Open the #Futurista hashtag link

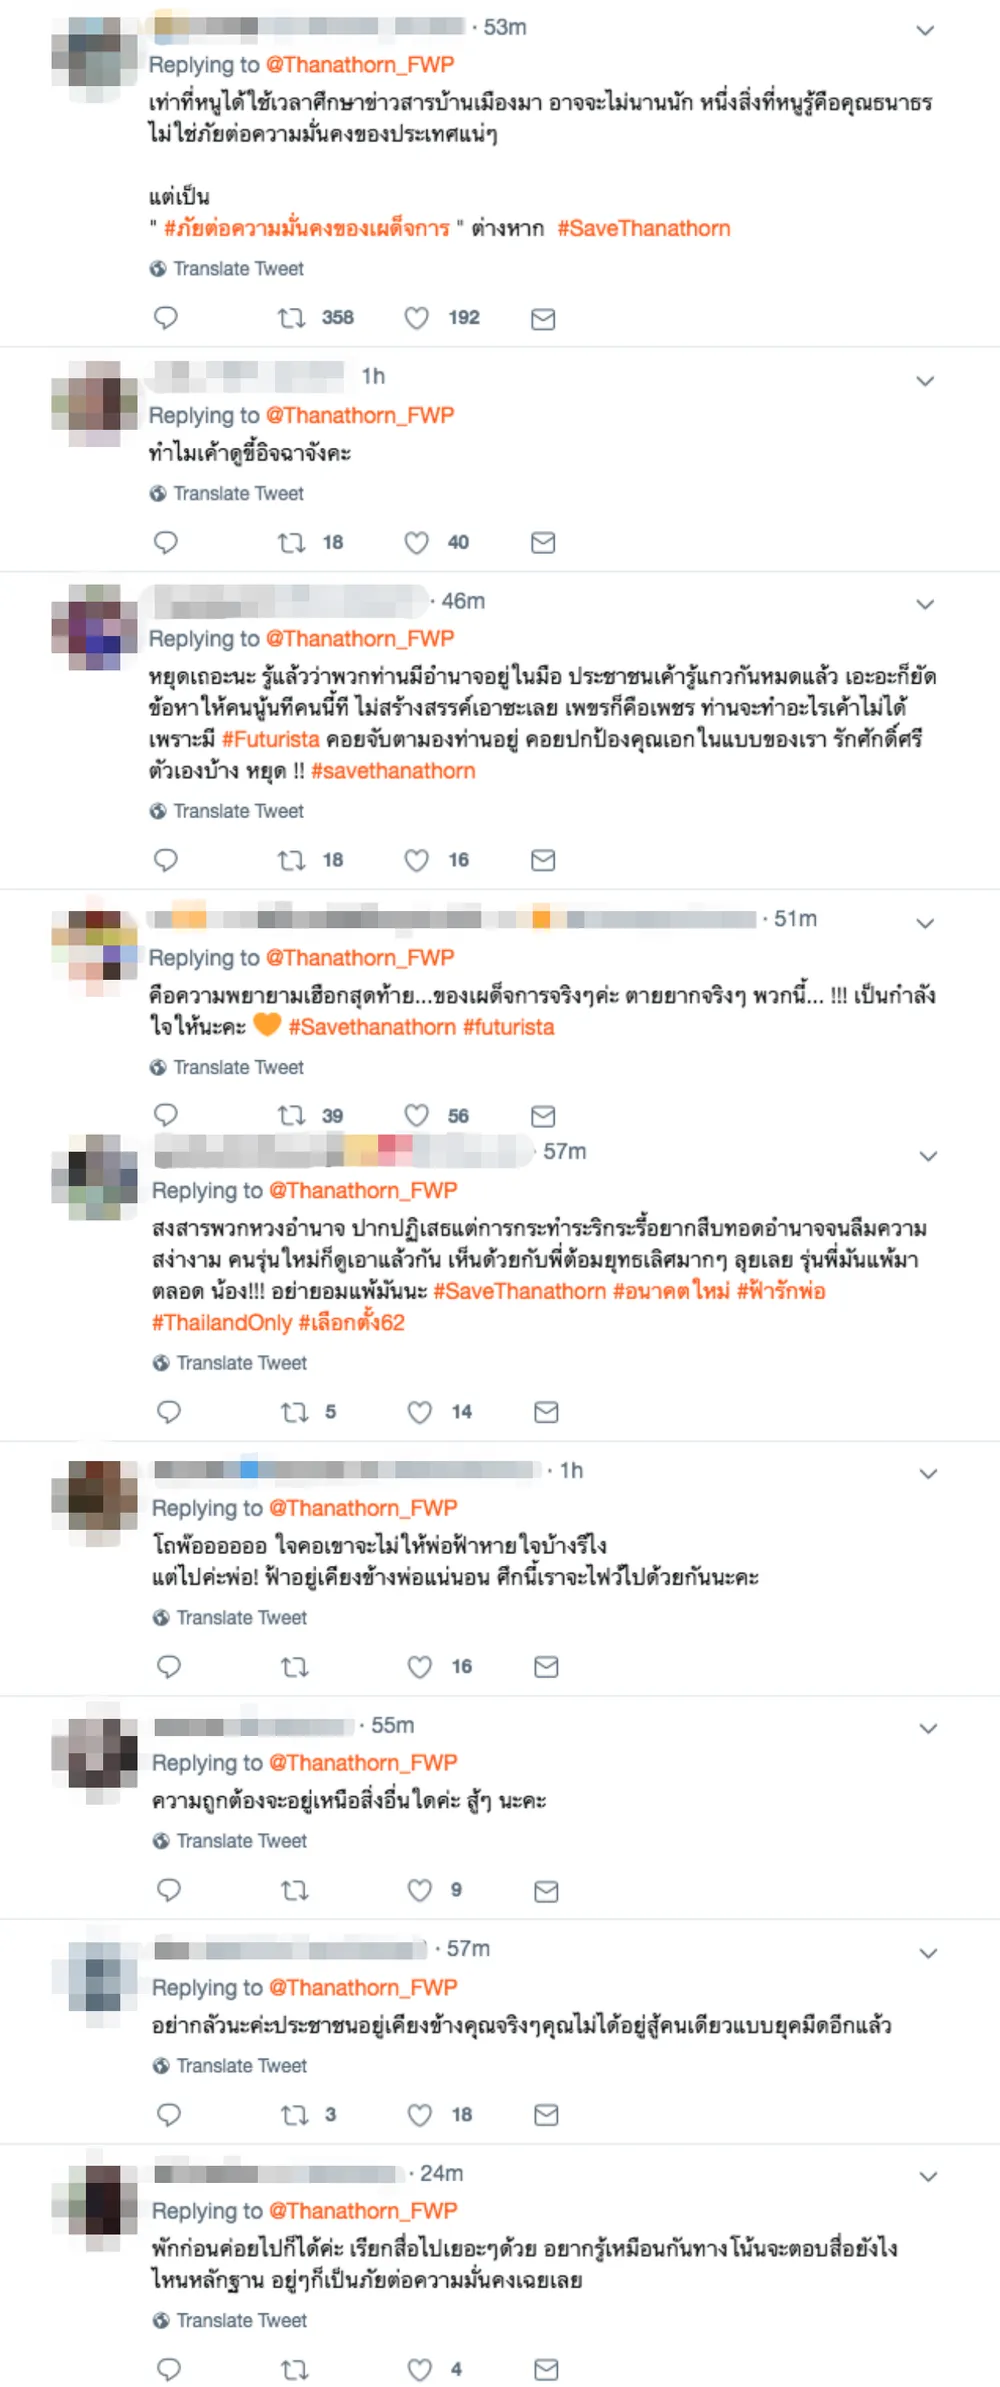point(270,739)
